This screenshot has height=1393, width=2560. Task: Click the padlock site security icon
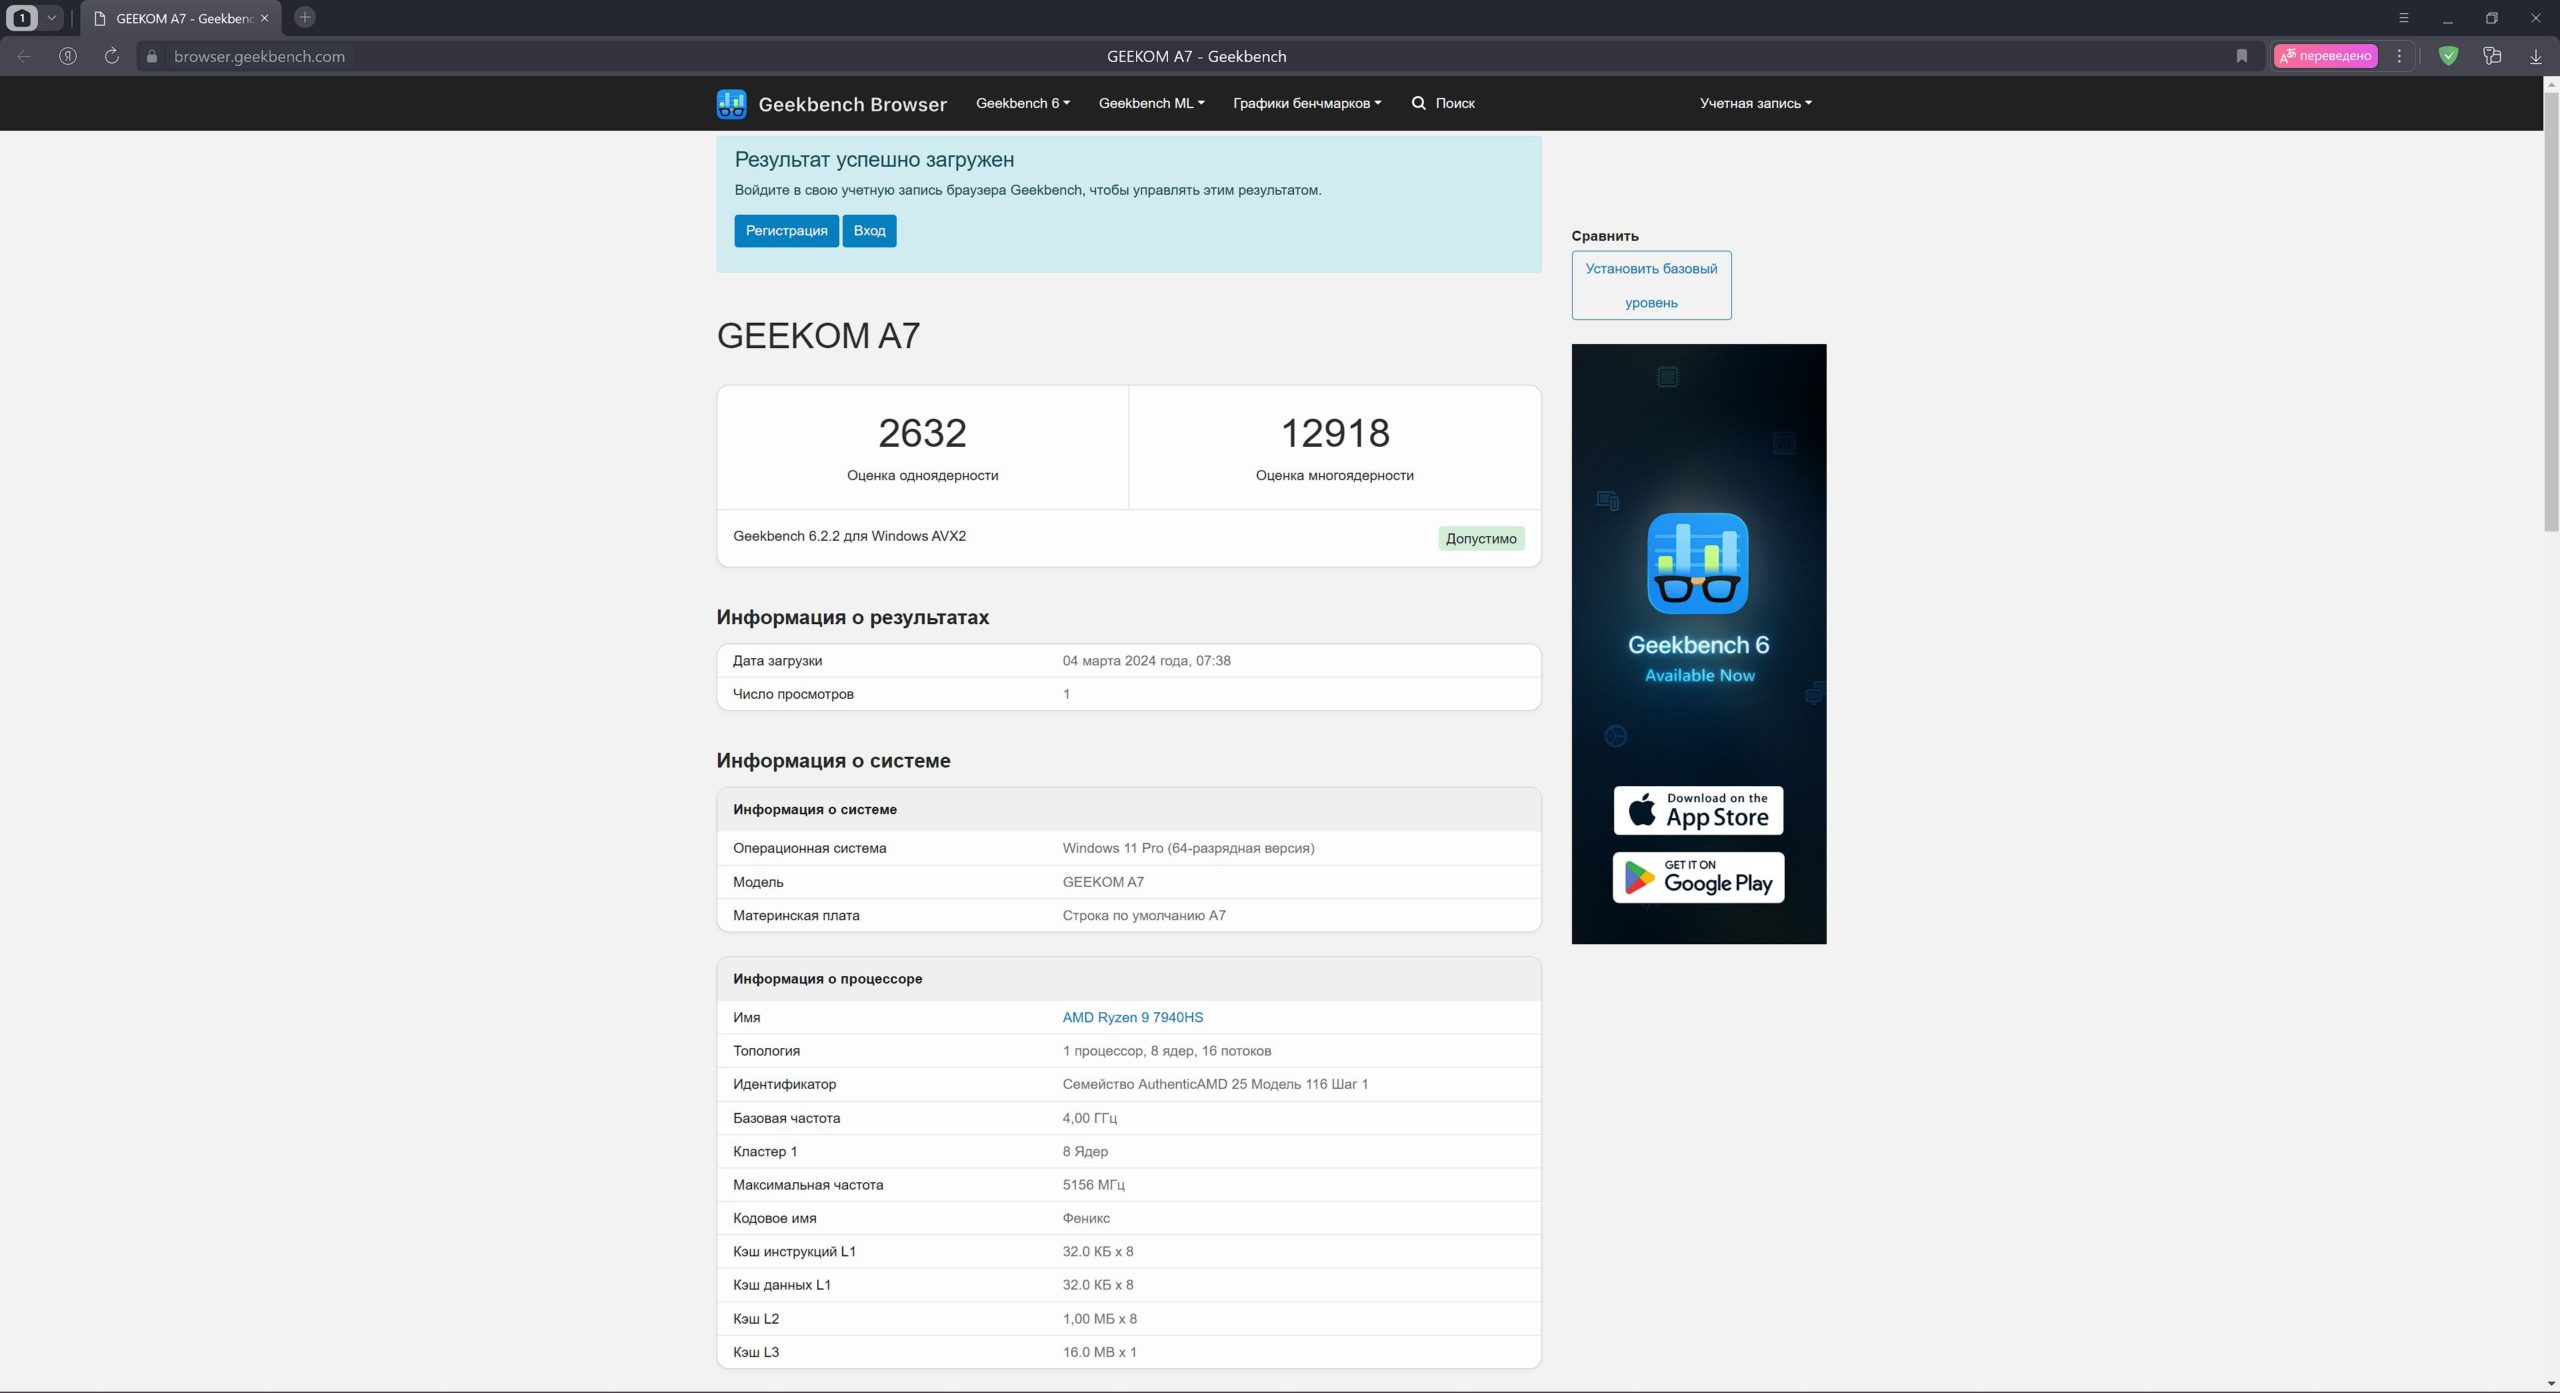pos(152,57)
